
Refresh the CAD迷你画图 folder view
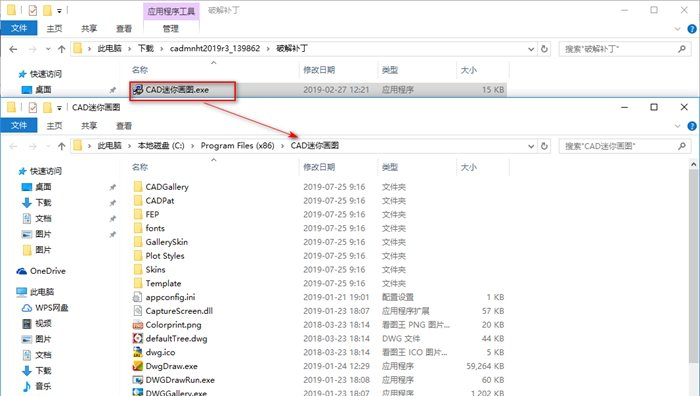pos(544,146)
